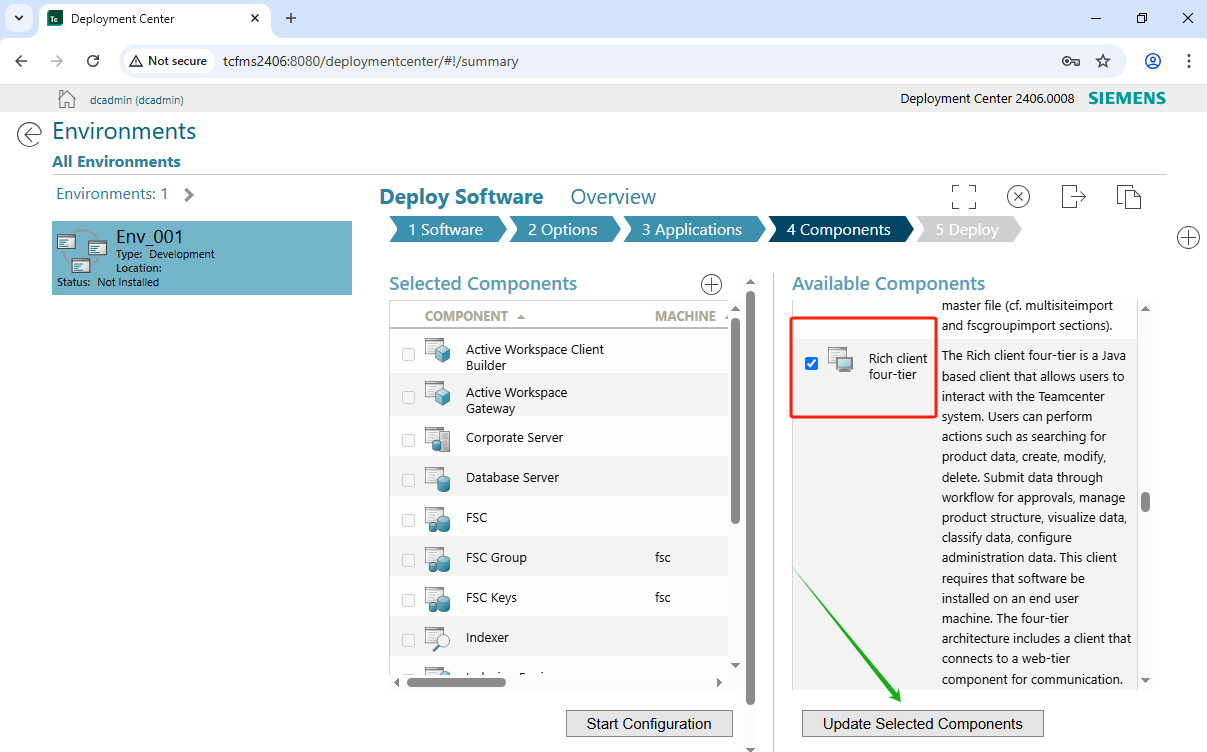Click the fsc machine cell for FSC Keys

(662, 598)
